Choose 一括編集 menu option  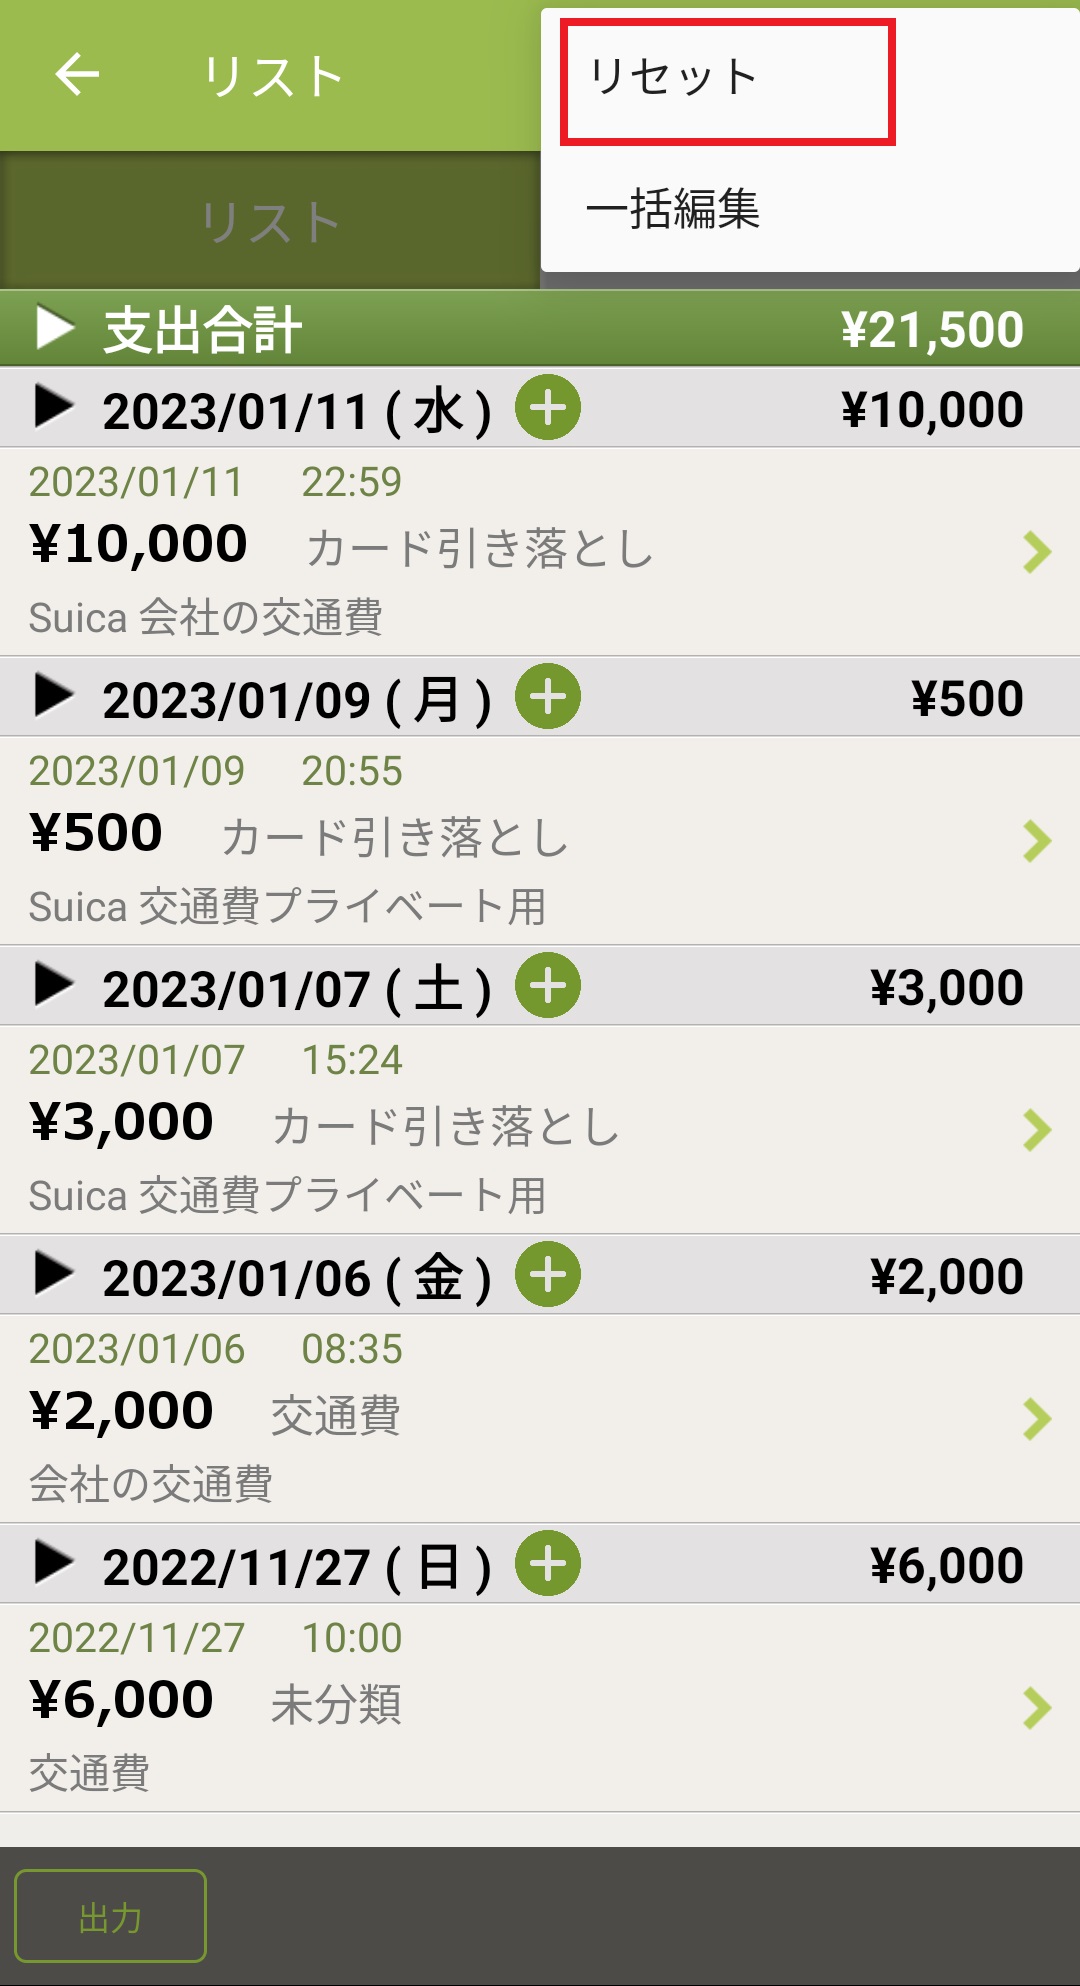[673, 210]
